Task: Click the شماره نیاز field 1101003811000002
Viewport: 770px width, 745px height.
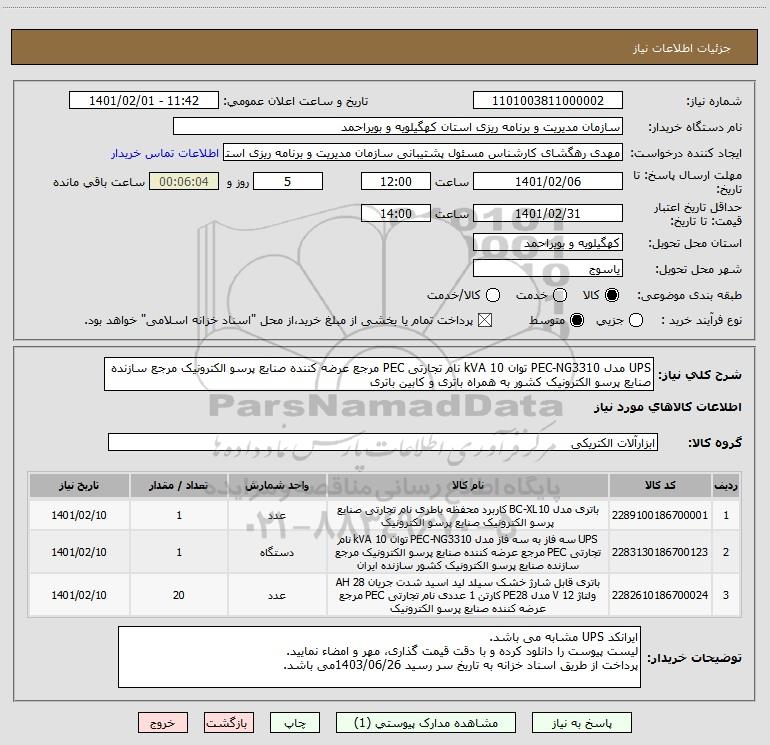Action: click(548, 101)
